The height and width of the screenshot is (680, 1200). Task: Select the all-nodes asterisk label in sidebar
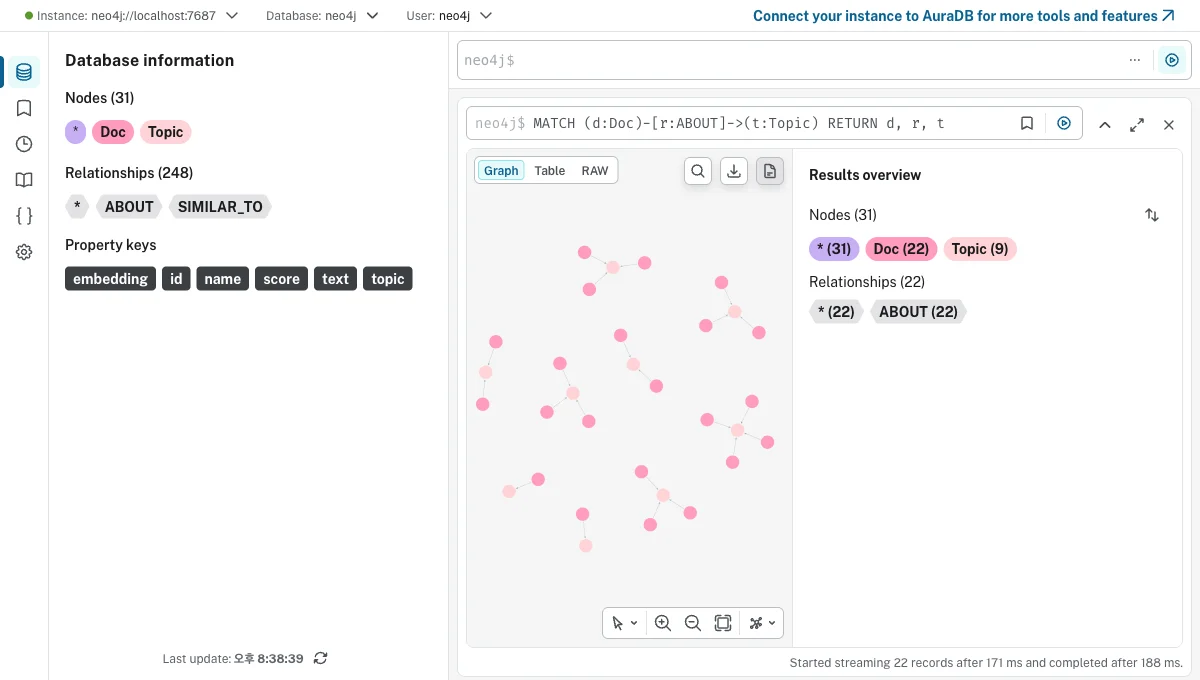pyautogui.click(x=76, y=132)
